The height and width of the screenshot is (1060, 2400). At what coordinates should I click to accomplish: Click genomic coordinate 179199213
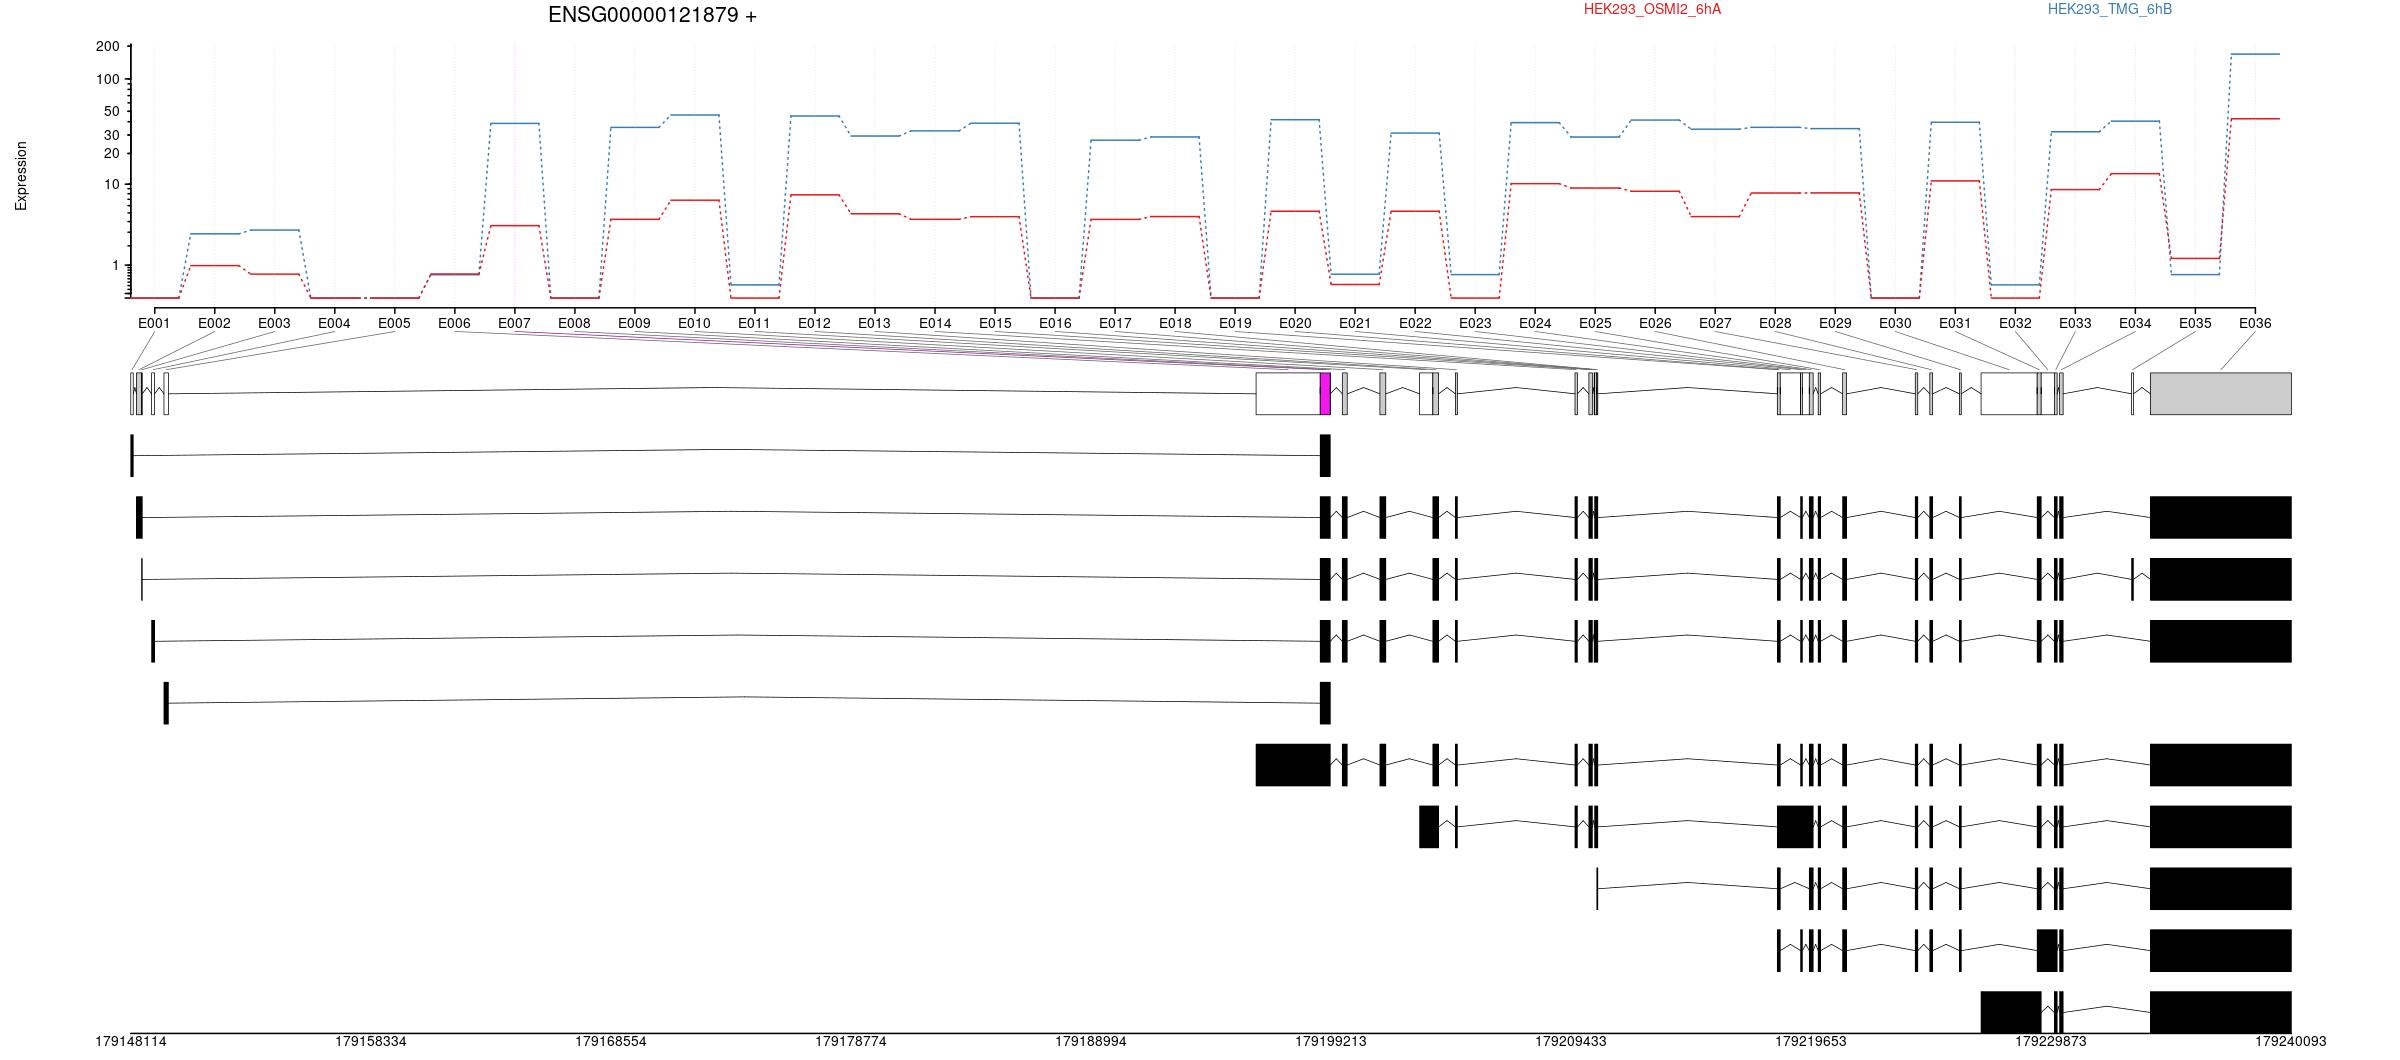tap(1331, 1042)
